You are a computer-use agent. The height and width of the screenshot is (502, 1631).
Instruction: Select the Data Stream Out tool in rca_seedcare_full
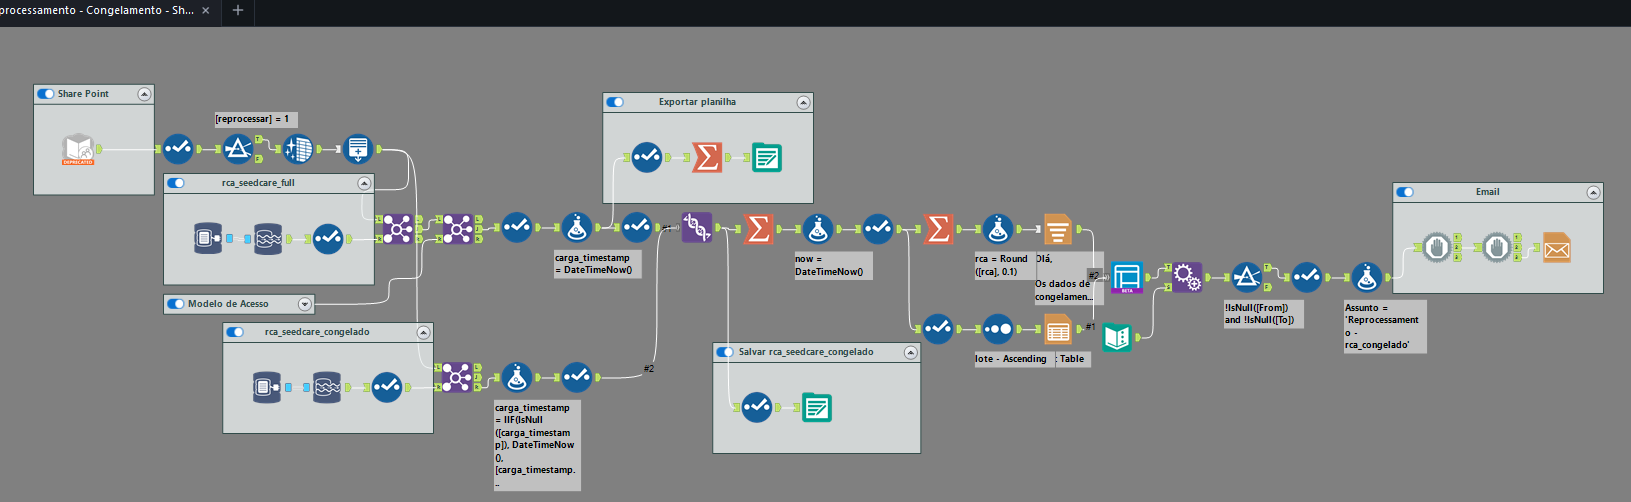pos(268,238)
